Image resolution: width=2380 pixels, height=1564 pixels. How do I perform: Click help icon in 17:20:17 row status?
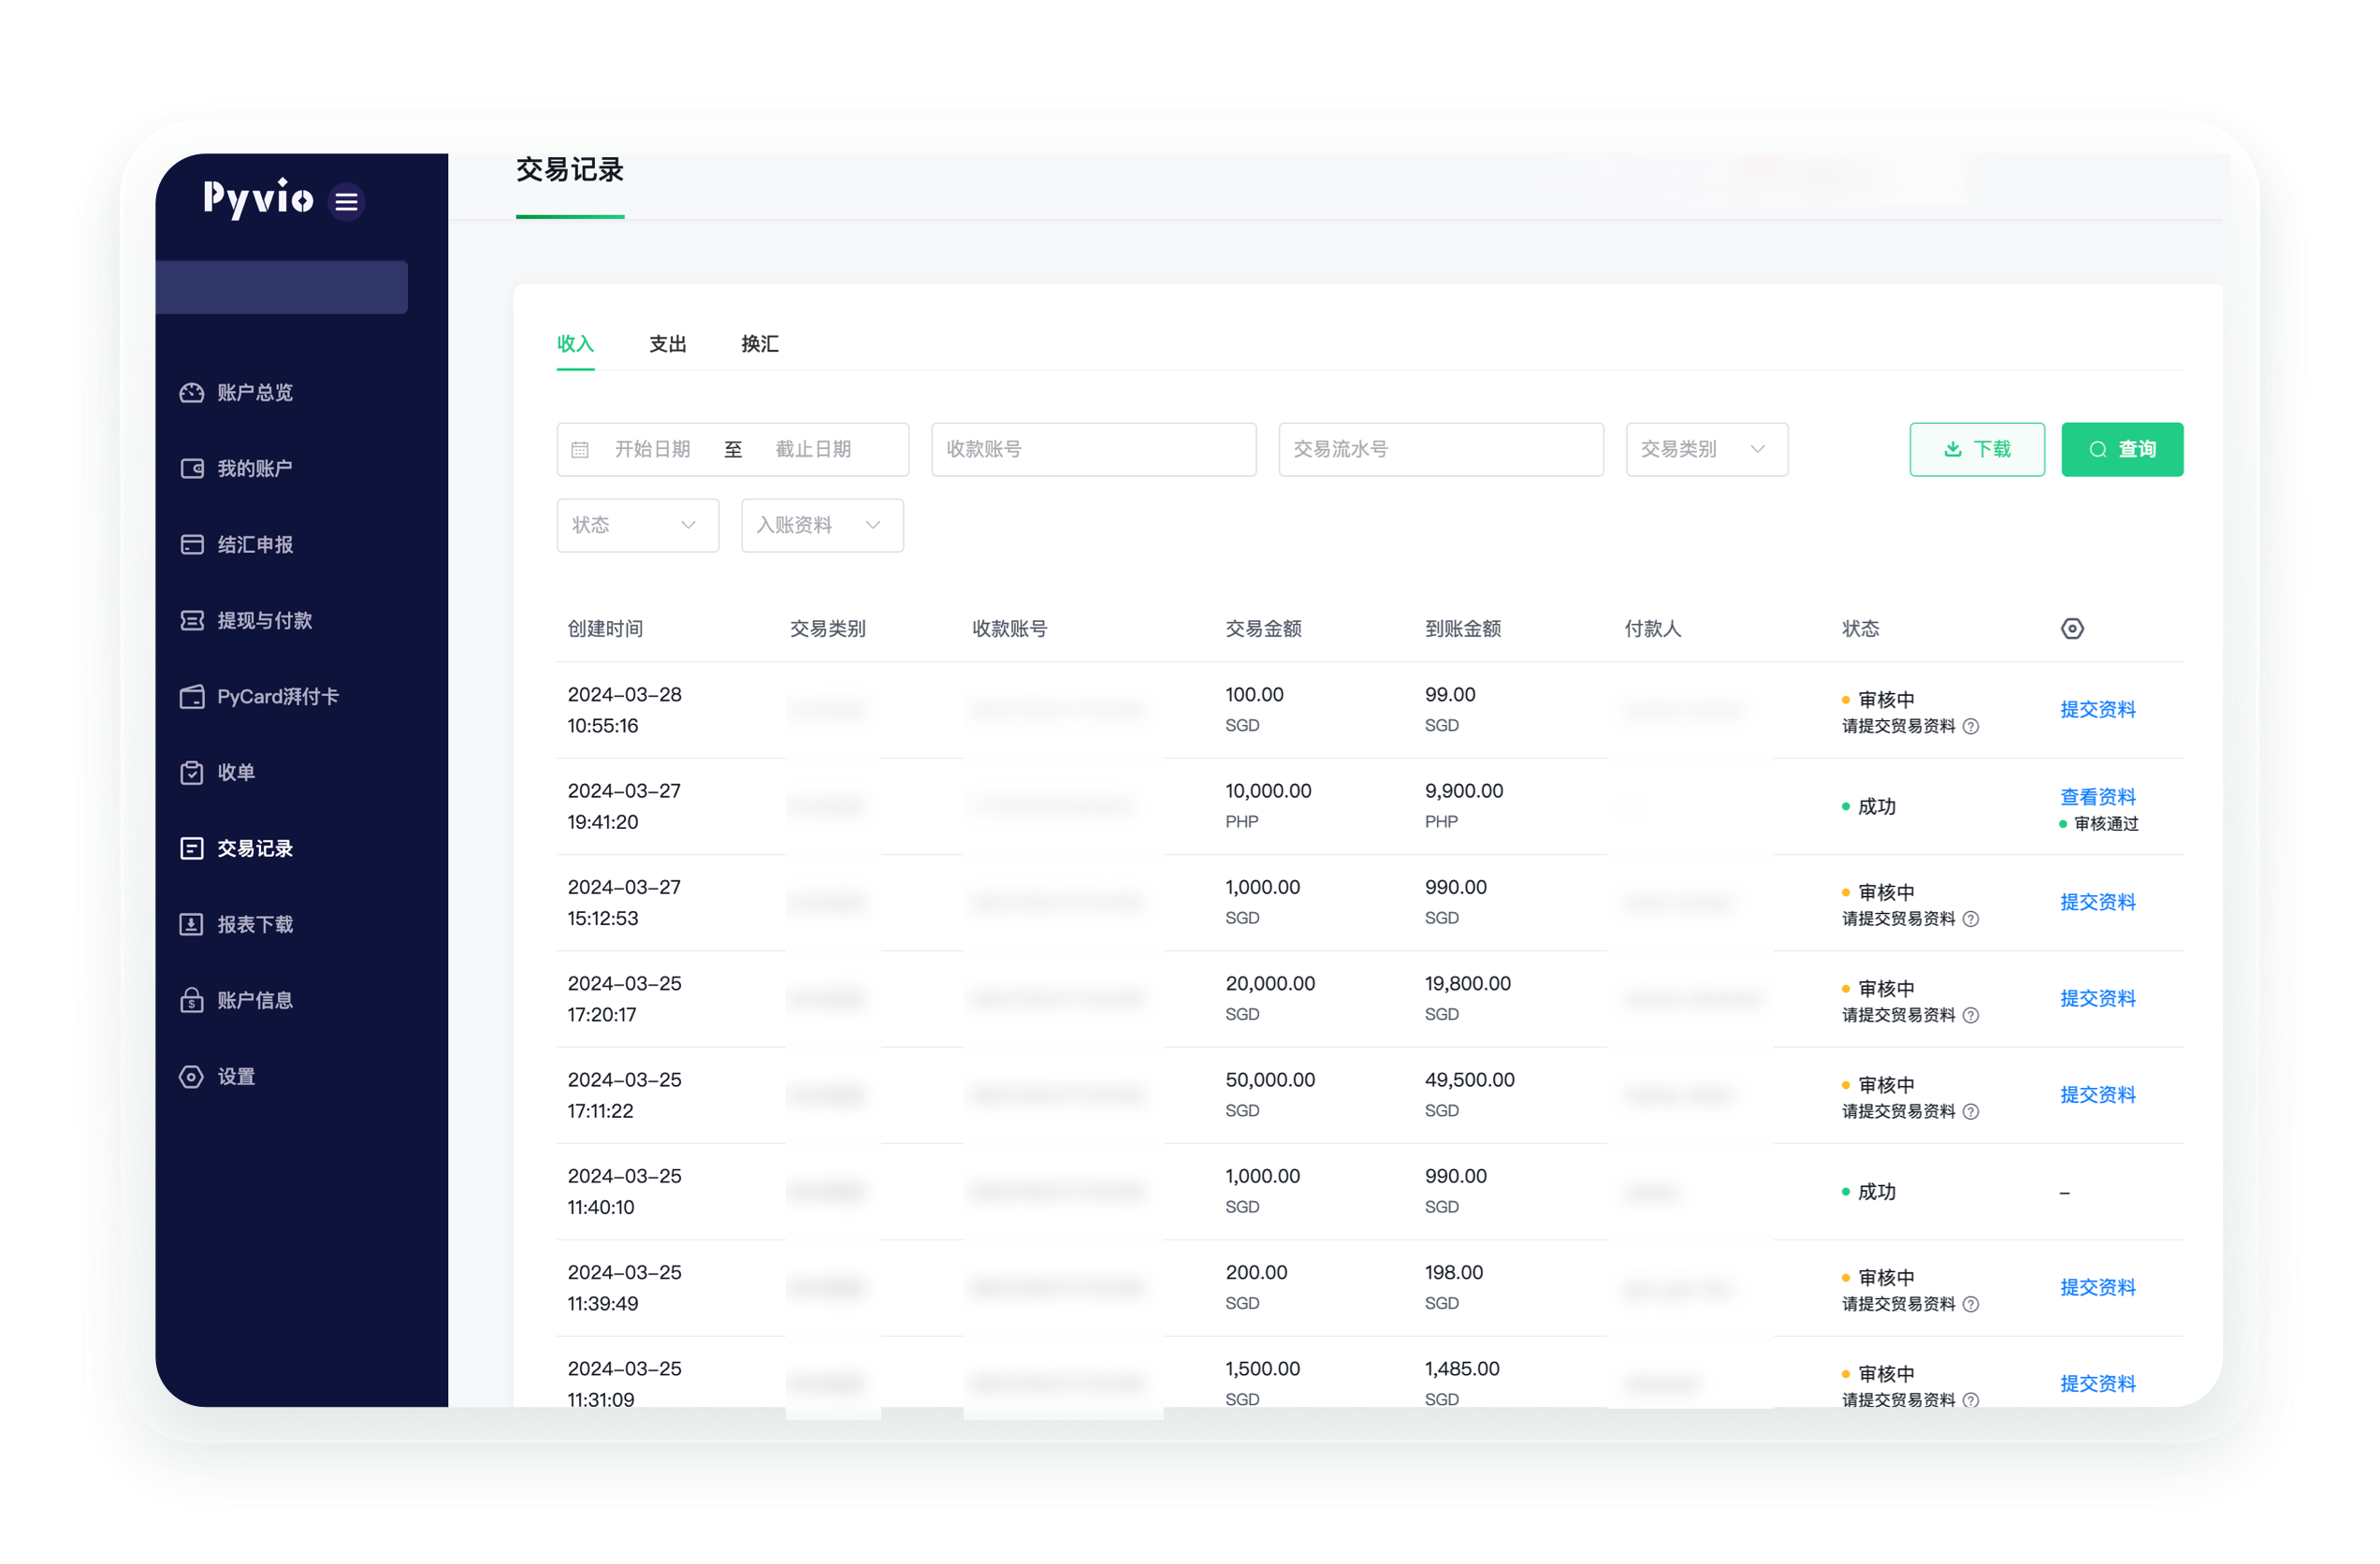click(1971, 1016)
